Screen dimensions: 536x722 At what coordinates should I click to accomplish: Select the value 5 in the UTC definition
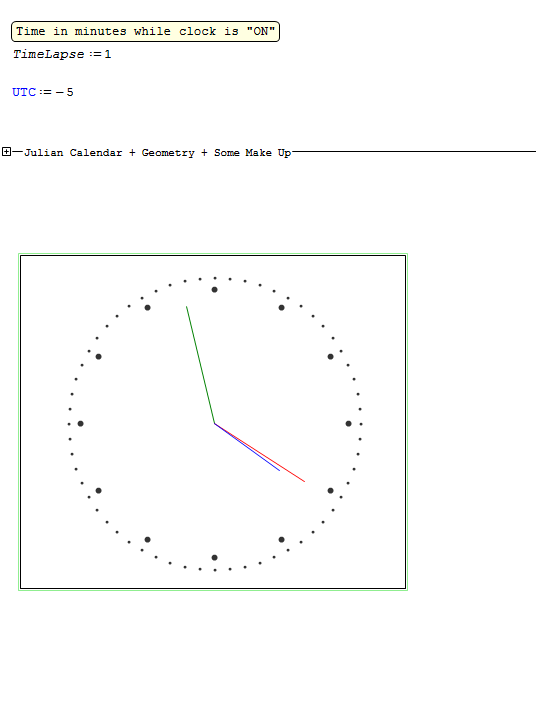click(70, 92)
